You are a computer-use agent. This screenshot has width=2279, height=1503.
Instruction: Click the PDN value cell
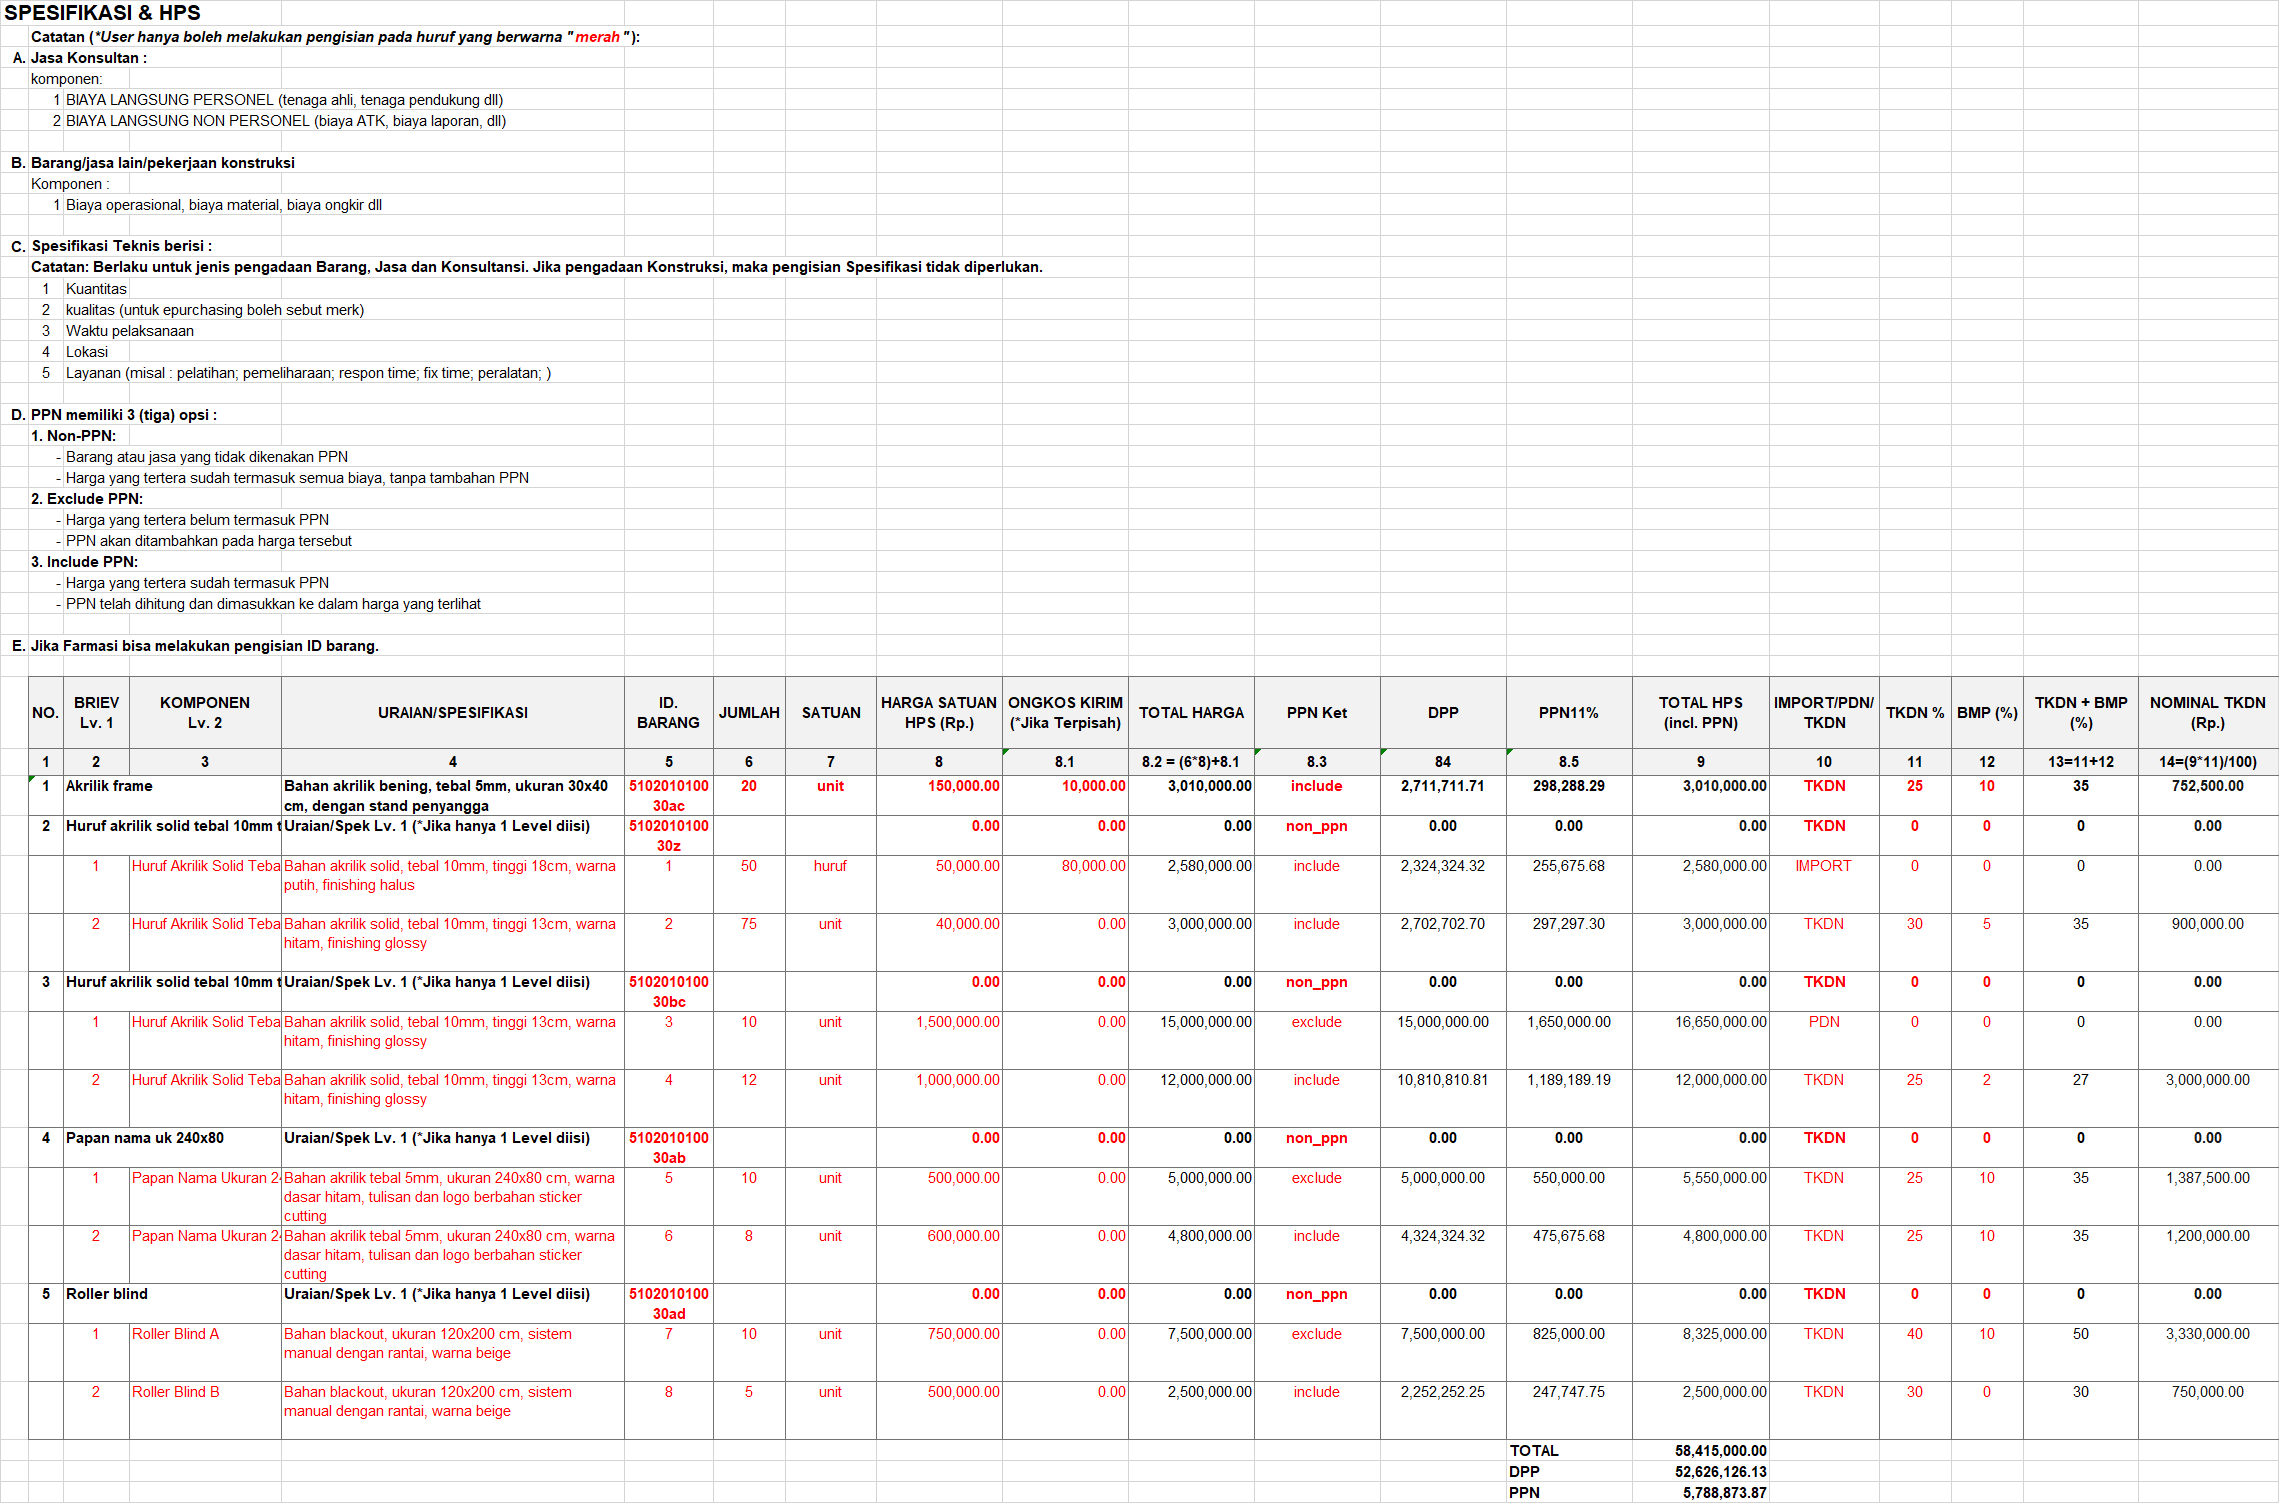tap(1823, 1022)
